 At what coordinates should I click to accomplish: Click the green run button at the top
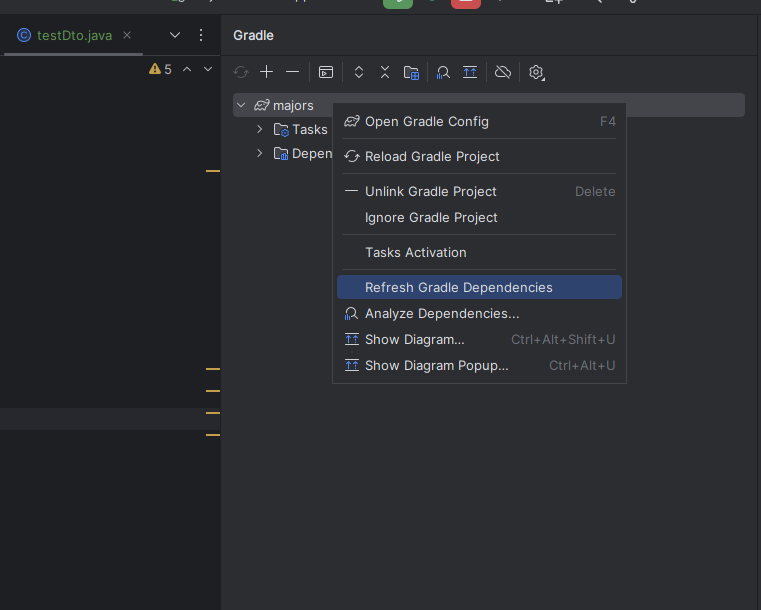(398, 3)
